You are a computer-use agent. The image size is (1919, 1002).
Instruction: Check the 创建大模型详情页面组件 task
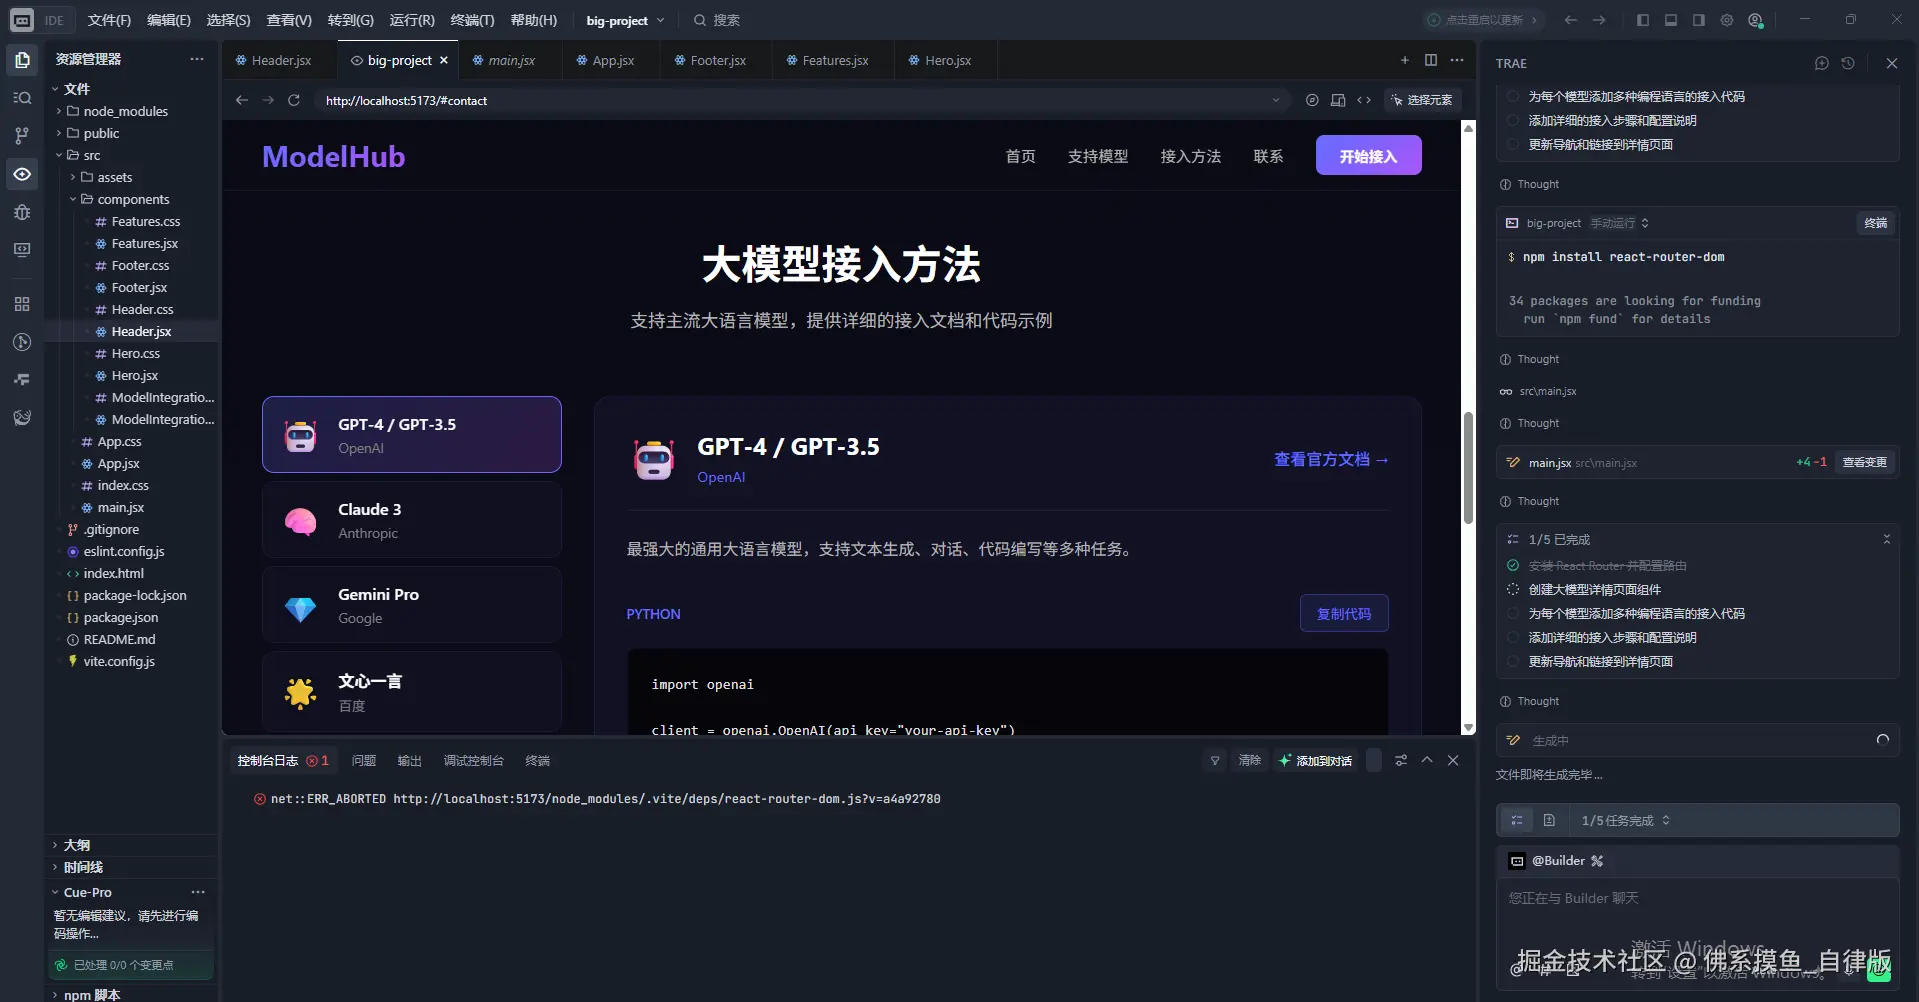click(x=1512, y=589)
